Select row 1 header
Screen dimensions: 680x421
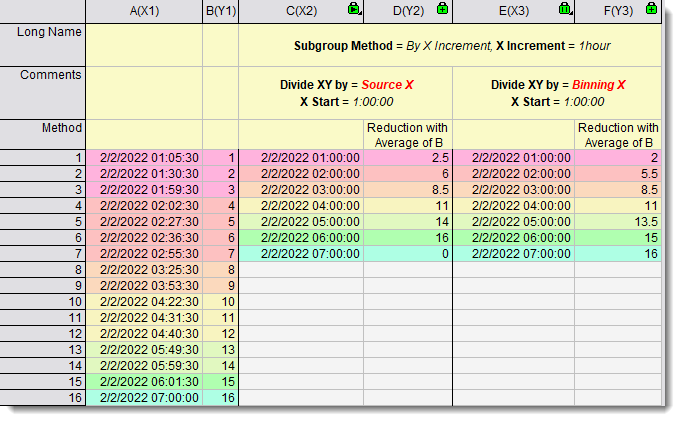coord(43,157)
